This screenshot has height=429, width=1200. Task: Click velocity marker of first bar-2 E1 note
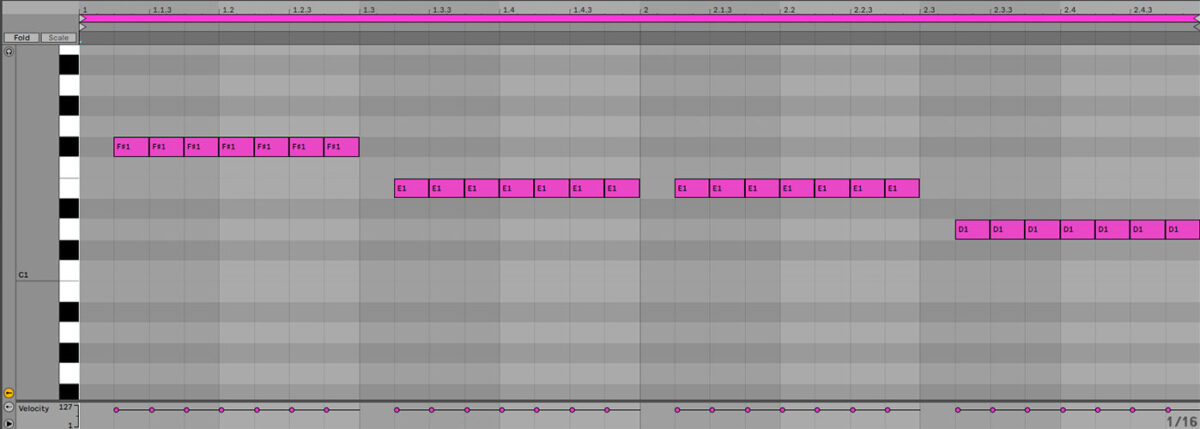point(677,409)
